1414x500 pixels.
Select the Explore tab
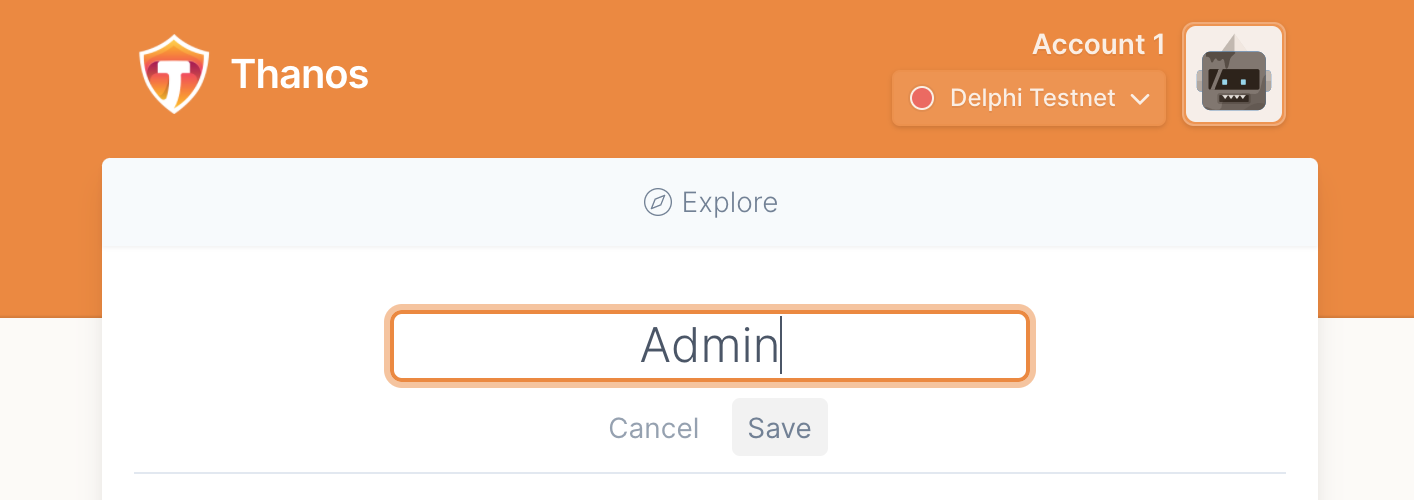click(710, 203)
